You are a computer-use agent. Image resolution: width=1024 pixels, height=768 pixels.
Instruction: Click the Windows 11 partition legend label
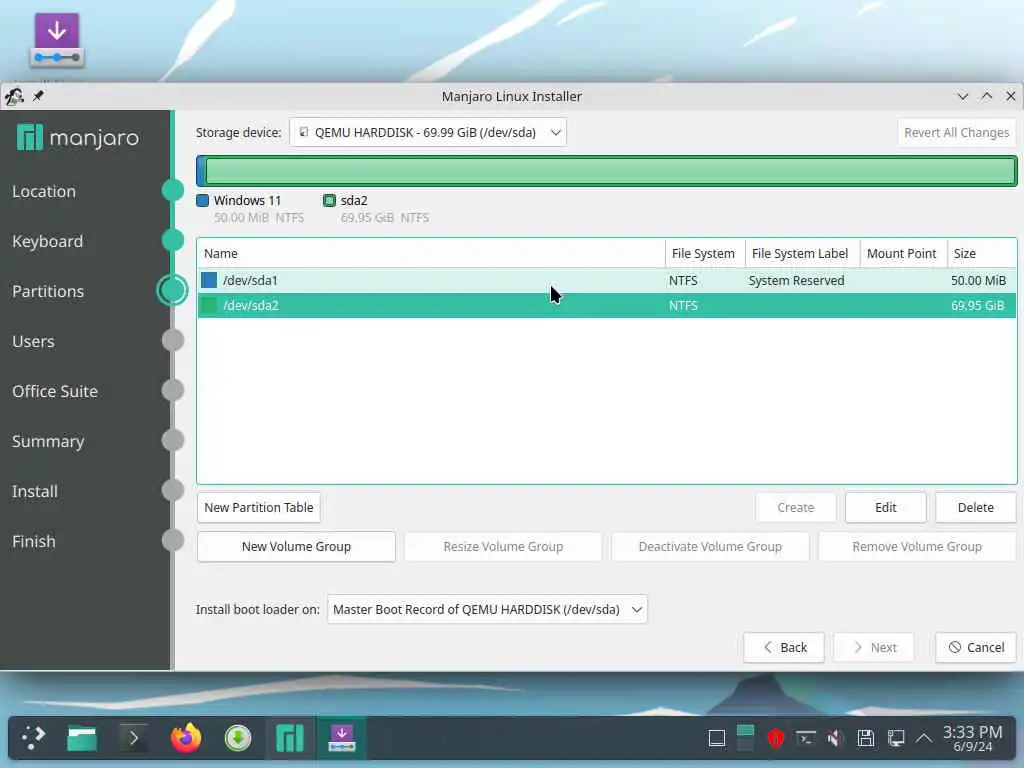tap(247, 200)
